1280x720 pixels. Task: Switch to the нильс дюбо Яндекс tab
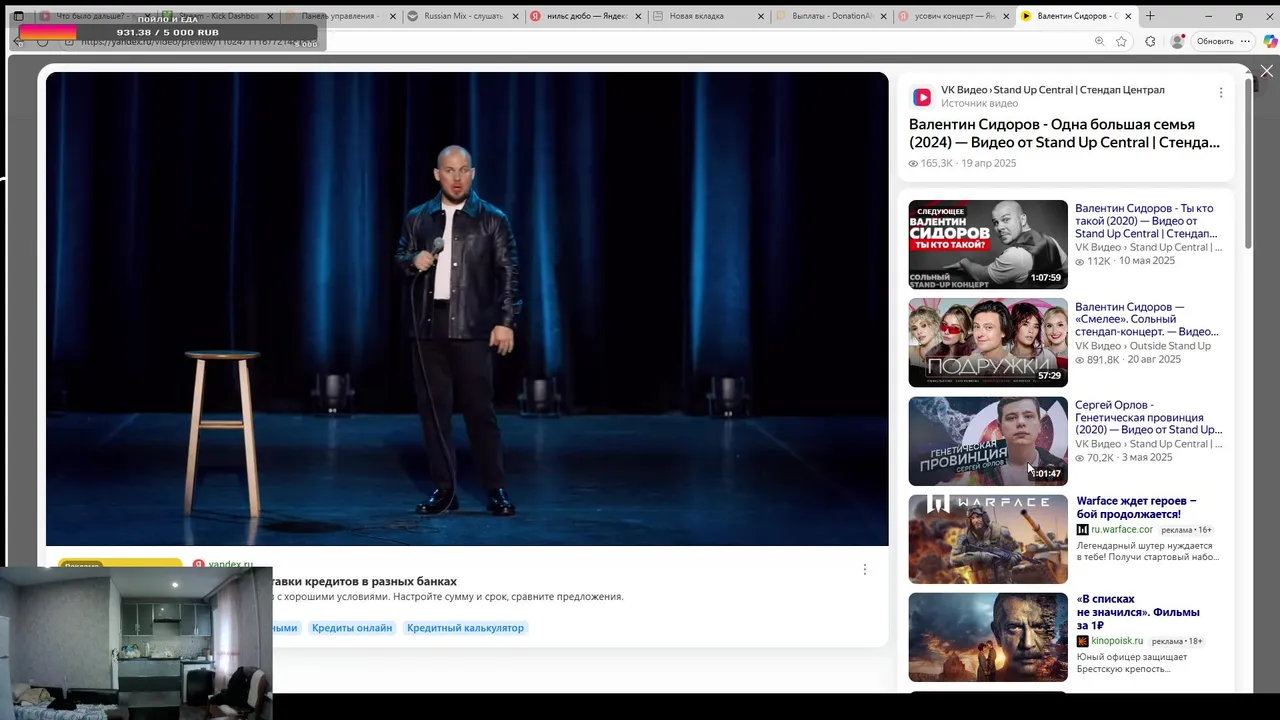pyautogui.click(x=585, y=16)
